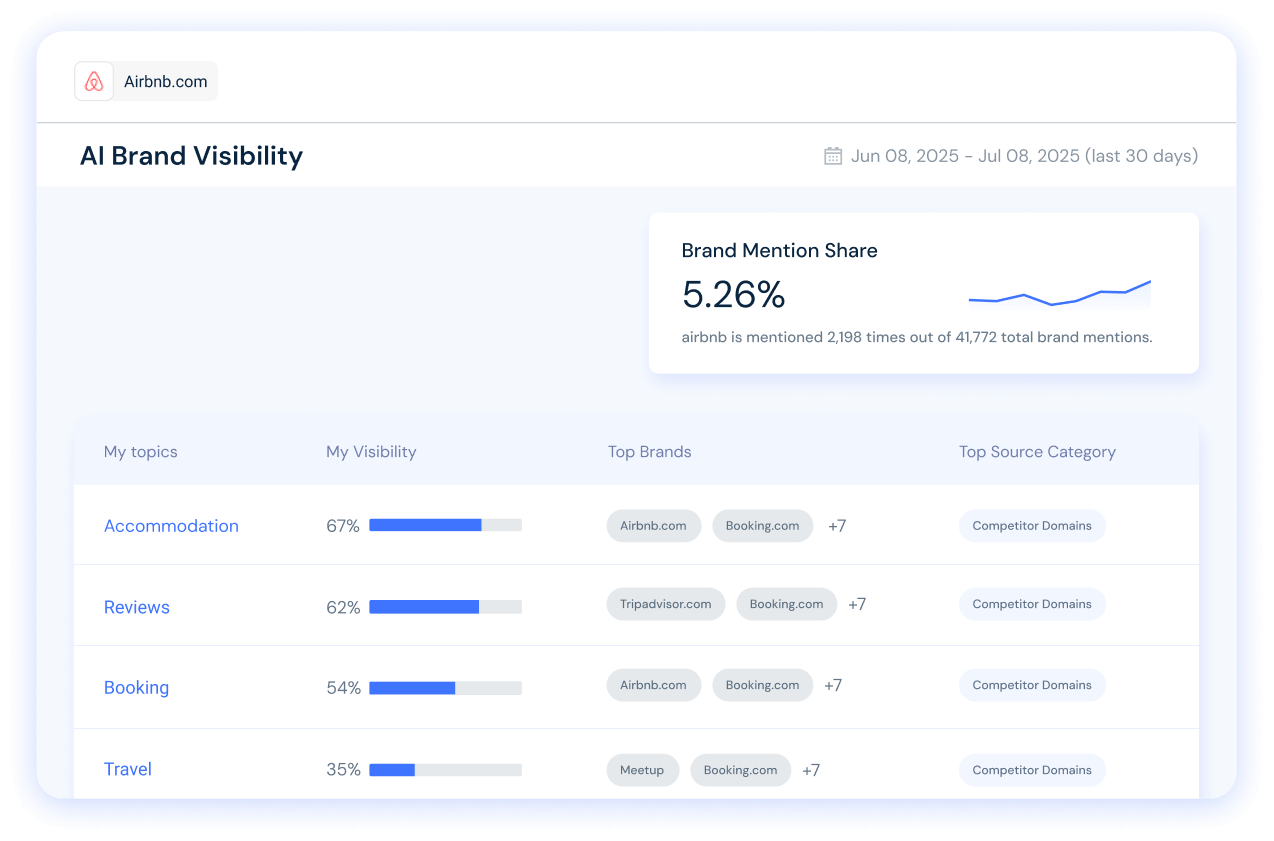Click the My topics column header

point(141,452)
